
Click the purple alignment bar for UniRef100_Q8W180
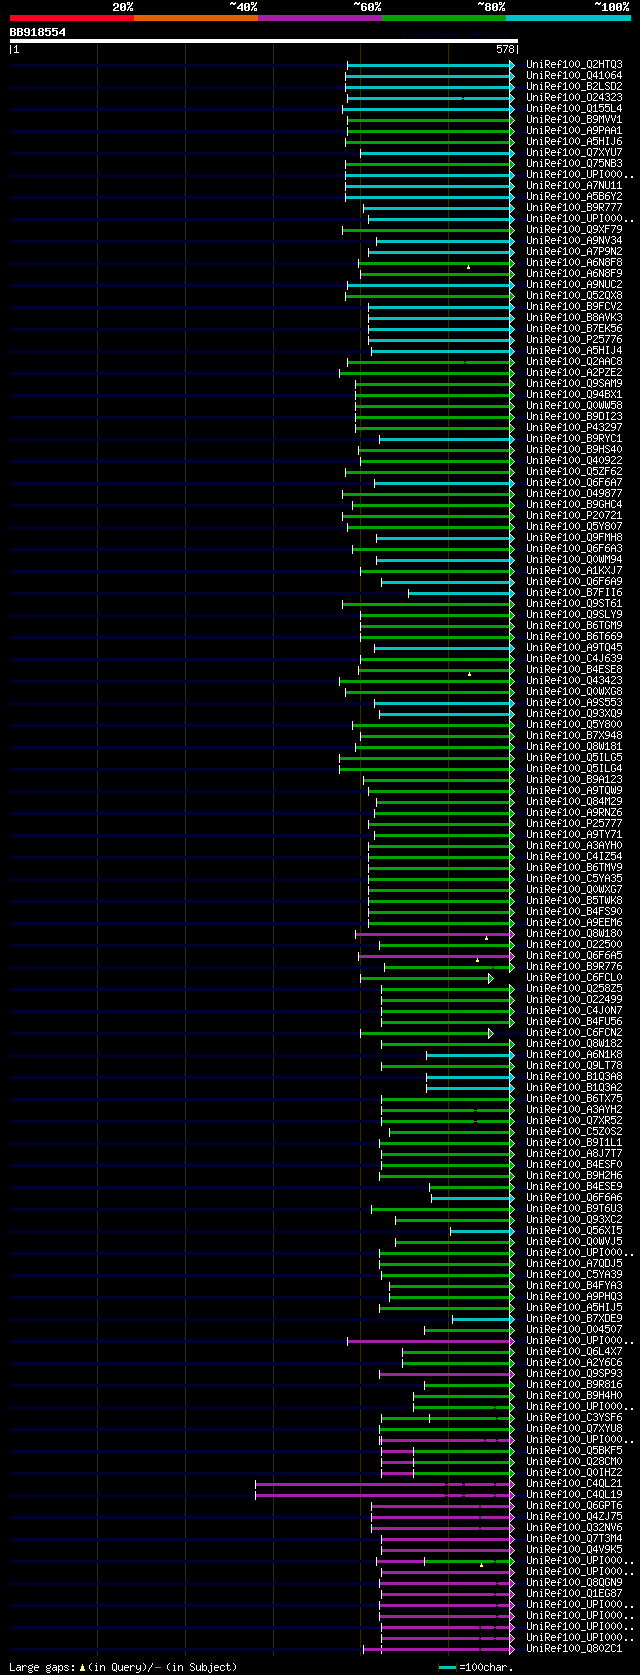tap(435, 934)
